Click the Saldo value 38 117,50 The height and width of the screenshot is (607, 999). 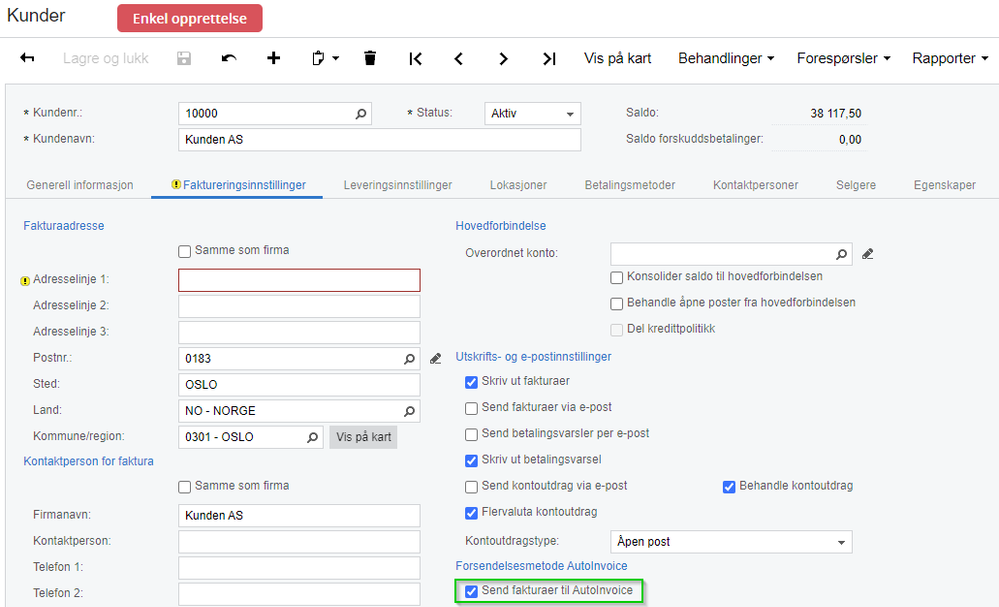click(835, 113)
